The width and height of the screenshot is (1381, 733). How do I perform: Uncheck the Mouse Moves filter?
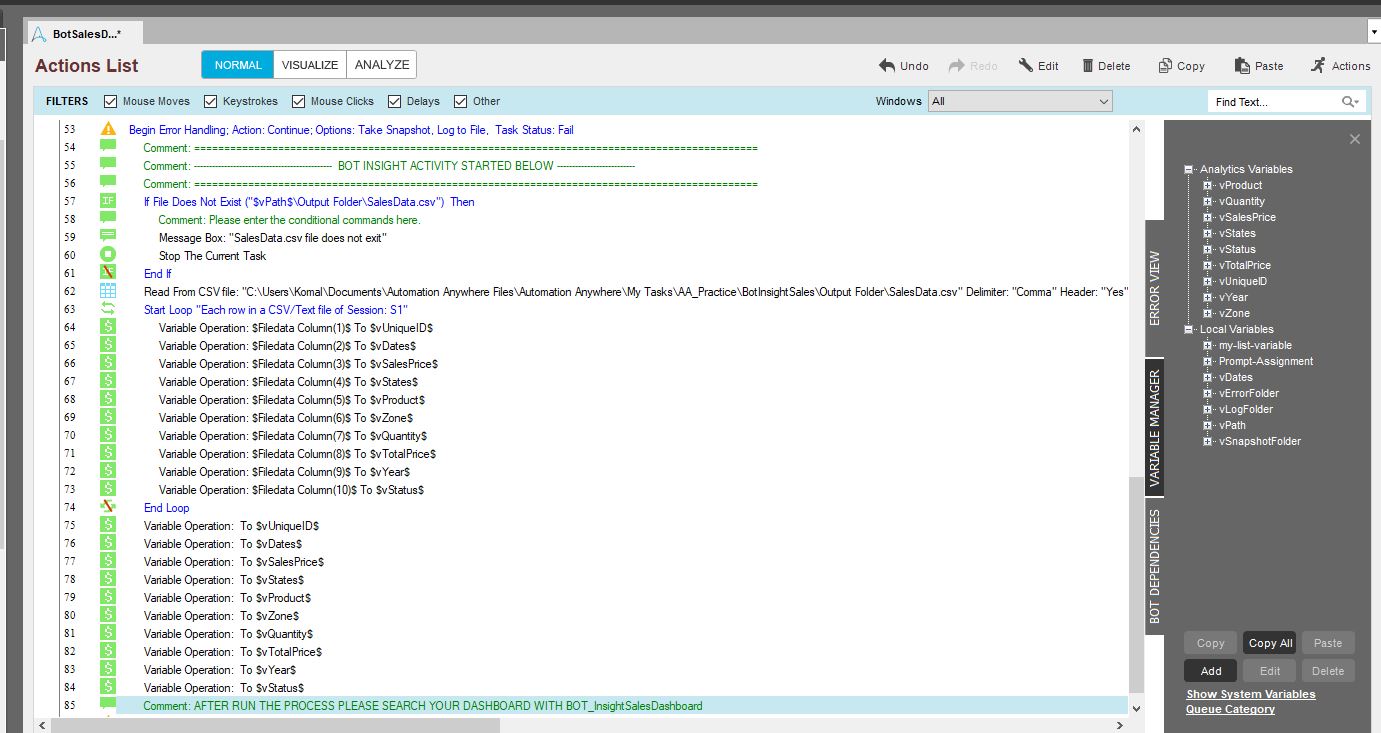click(111, 101)
